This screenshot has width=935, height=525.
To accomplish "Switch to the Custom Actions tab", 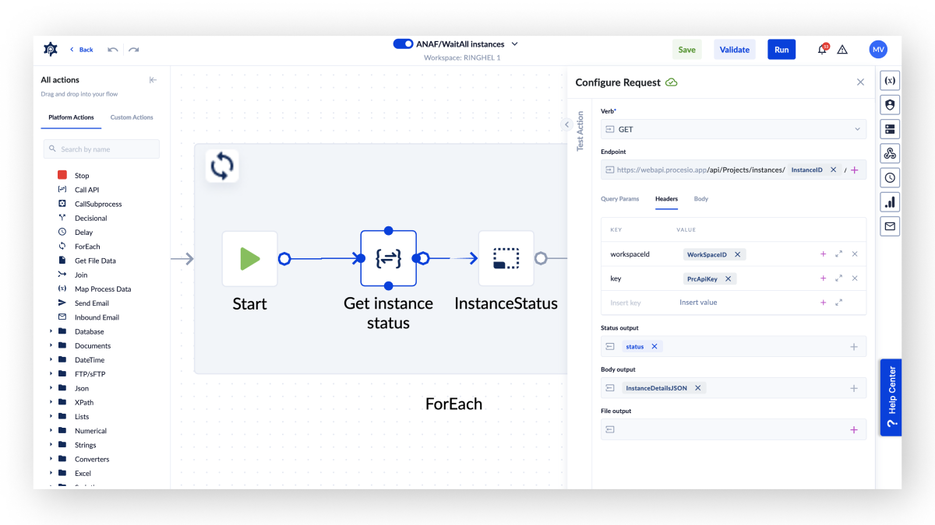I will 131,117.
